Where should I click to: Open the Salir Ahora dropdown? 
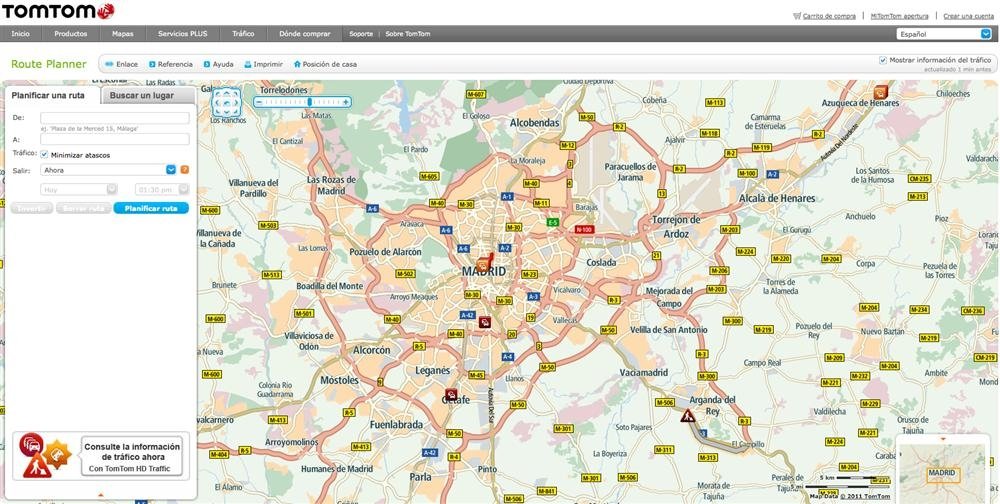108,170
